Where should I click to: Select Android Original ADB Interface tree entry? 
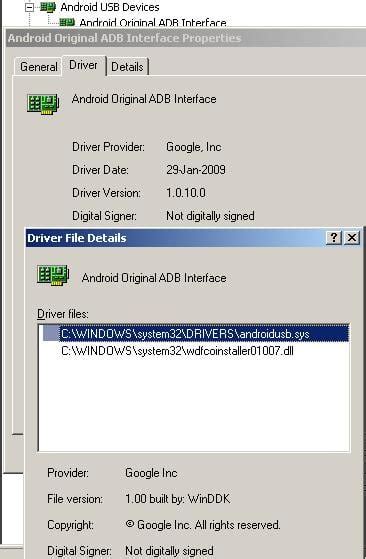pyautogui.click(x=153, y=23)
